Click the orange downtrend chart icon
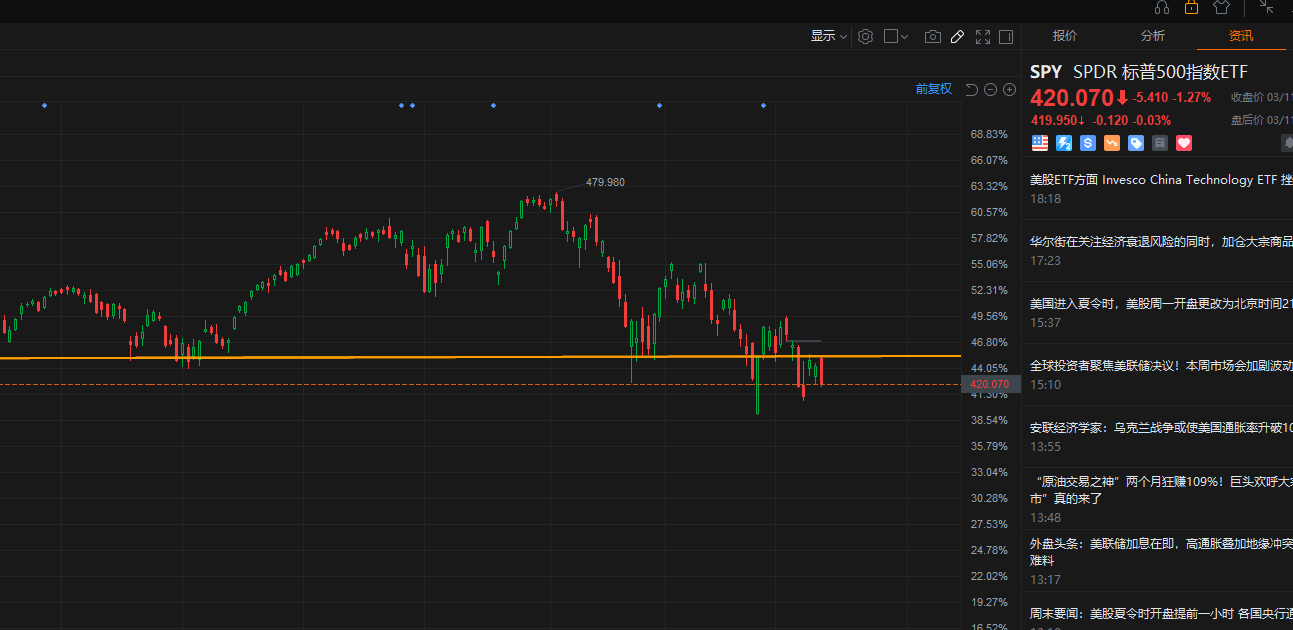This screenshot has height=630, width=1293. (1112, 143)
